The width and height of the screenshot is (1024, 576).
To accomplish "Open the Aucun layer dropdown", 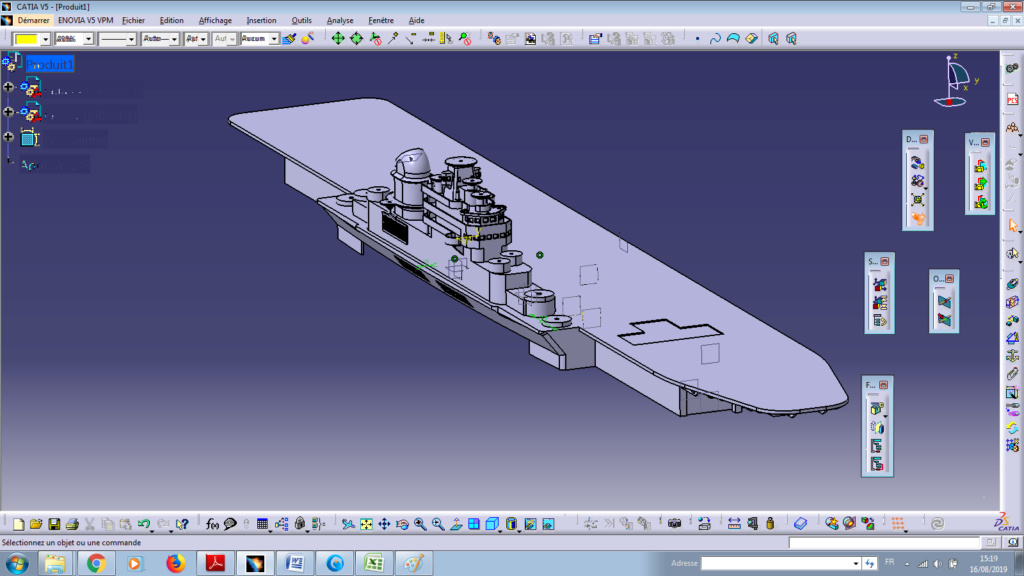I will (x=274, y=39).
